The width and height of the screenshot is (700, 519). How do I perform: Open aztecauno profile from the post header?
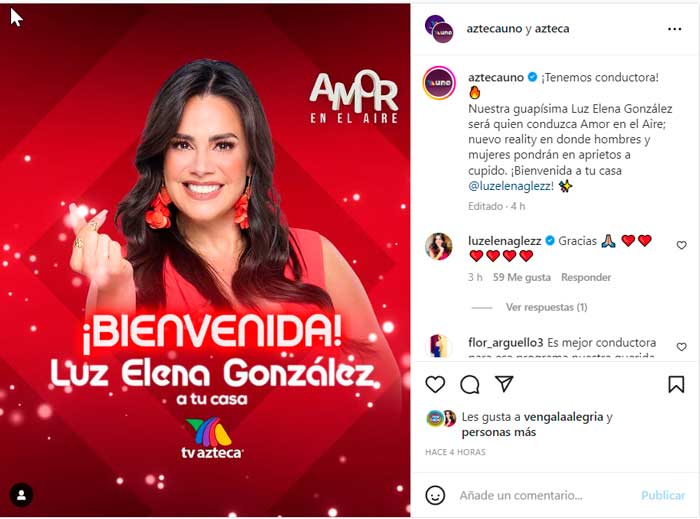click(x=494, y=29)
